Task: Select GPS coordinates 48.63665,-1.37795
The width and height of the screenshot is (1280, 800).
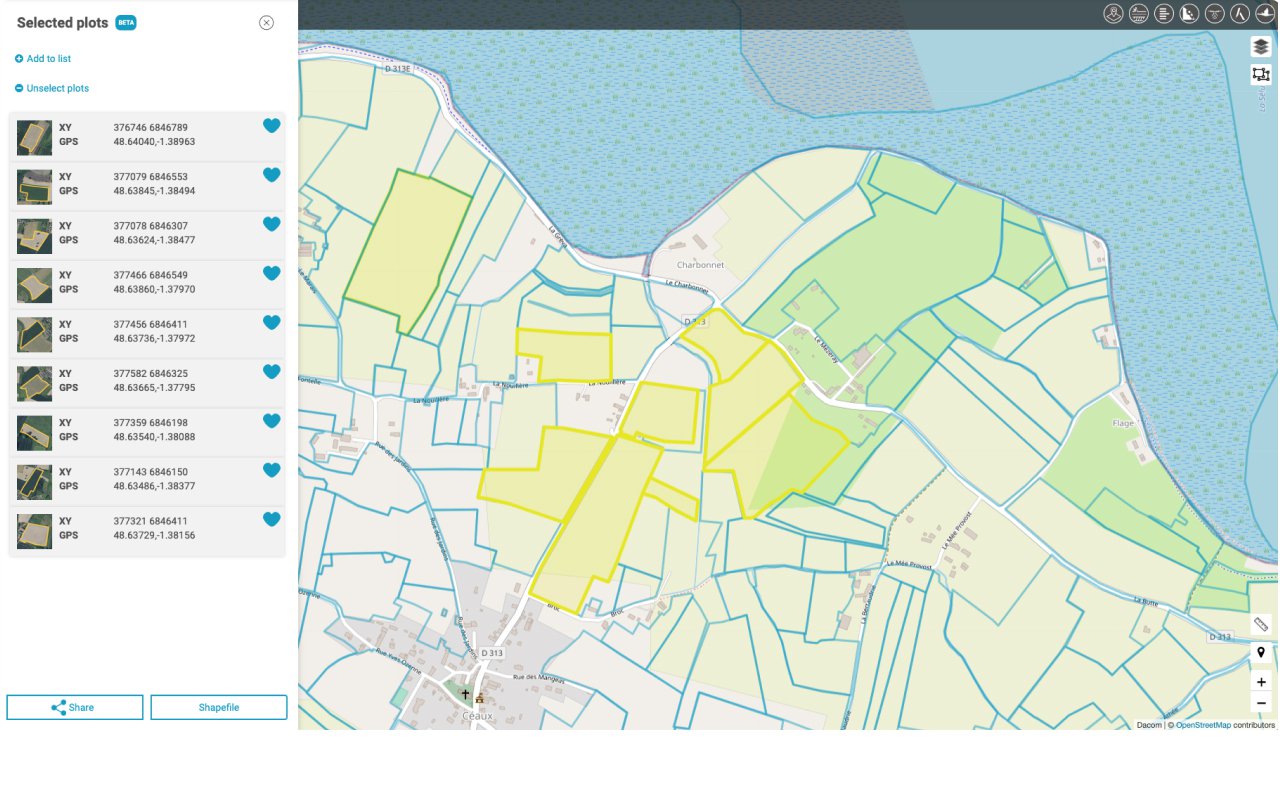Action: (x=154, y=388)
